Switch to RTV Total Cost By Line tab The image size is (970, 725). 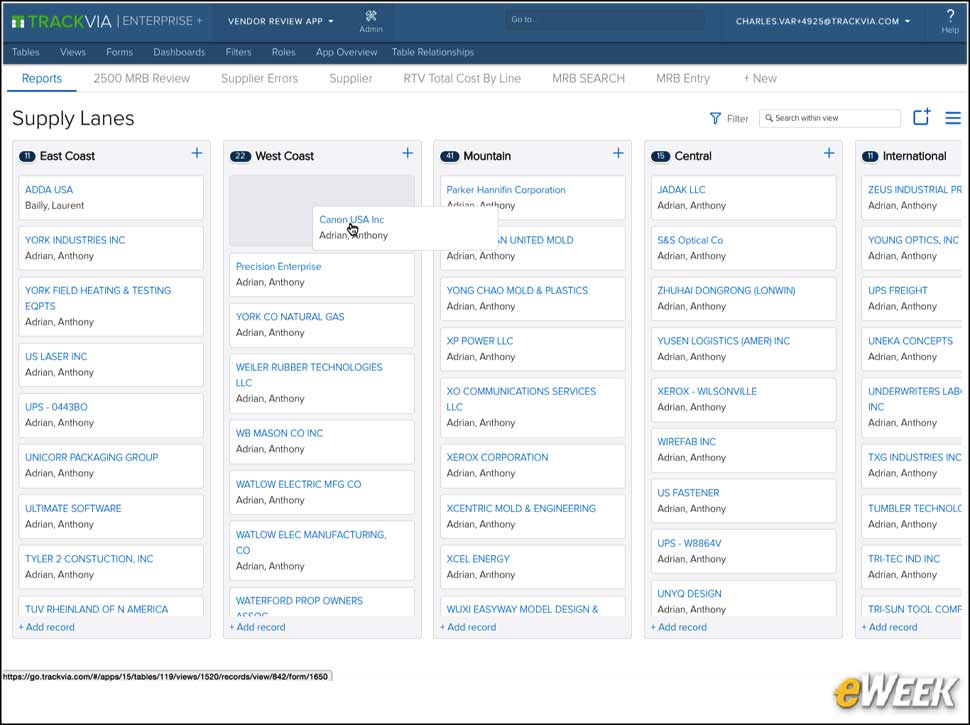pos(462,79)
